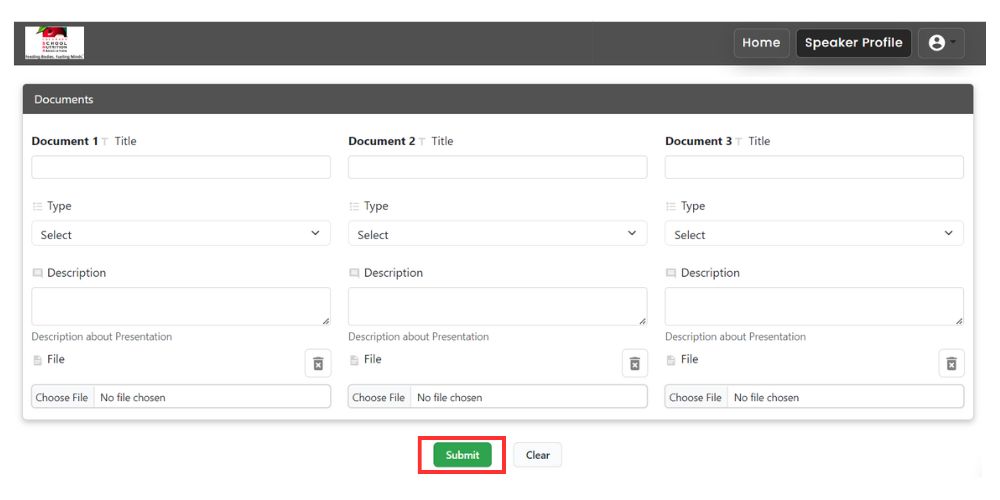Delete Document 2 file using trash icon
Viewport: 1000px width, 500px height.
pos(634,363)
